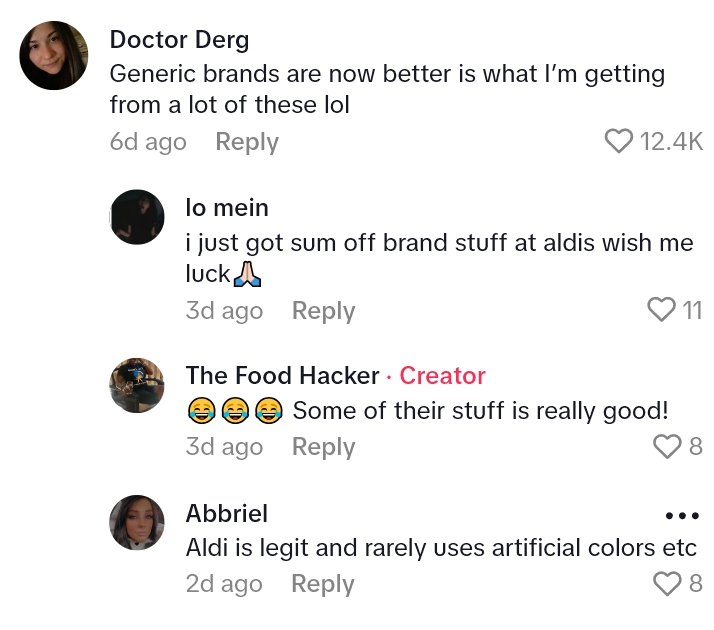This screenshot has width=714, height=630.
Task: Open Doctor Derg username link
Action: click(x=179, y=40)
